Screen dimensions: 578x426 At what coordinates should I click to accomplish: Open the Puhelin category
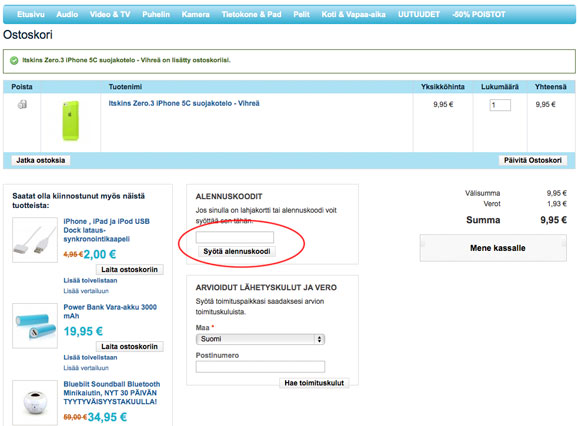click(x=156, y=14)
